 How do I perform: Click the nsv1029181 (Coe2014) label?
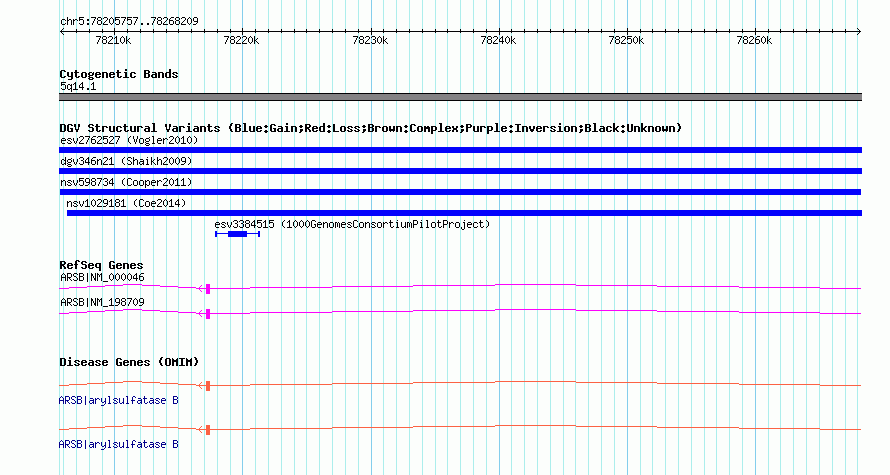pyautogui.click(x=126, y=203)
